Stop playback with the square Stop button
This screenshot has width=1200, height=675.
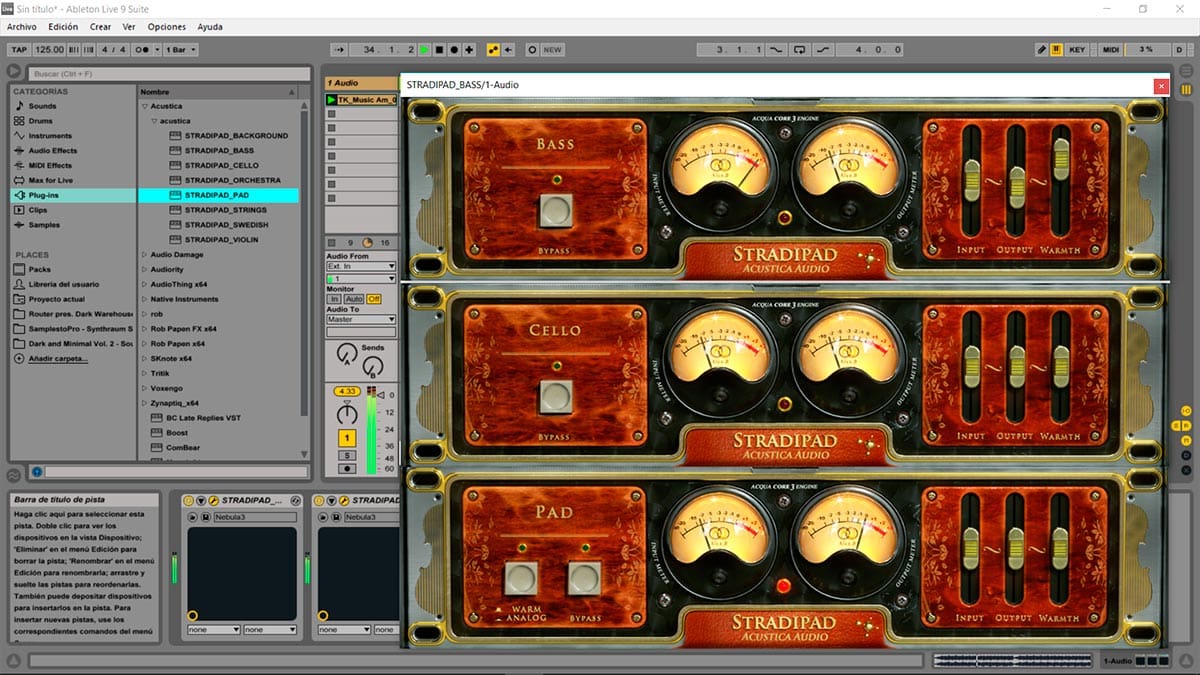click(x=439, y=49)
